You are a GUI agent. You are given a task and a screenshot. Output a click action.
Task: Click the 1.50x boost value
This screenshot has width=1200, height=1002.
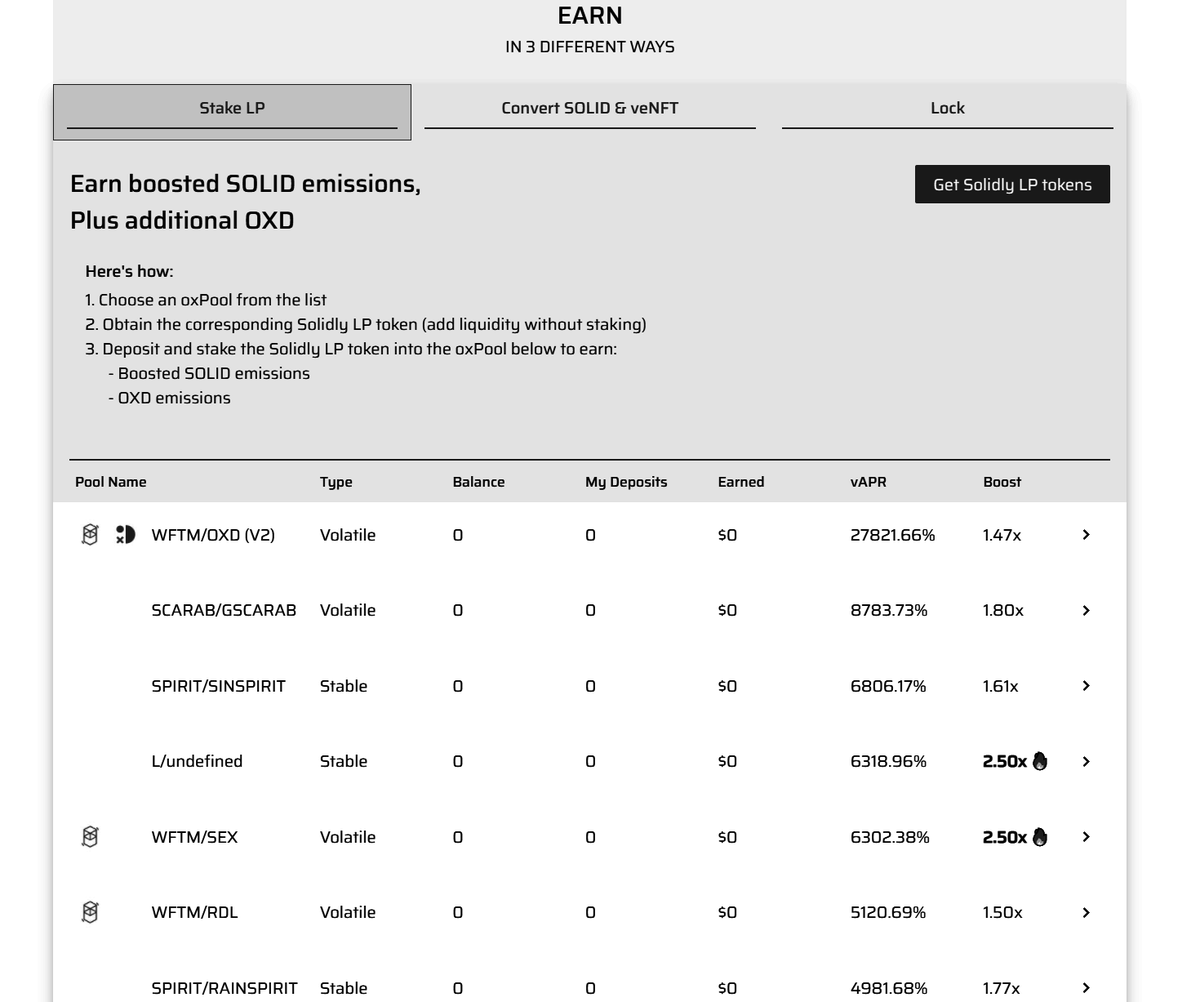click(x=1003, y=912)
